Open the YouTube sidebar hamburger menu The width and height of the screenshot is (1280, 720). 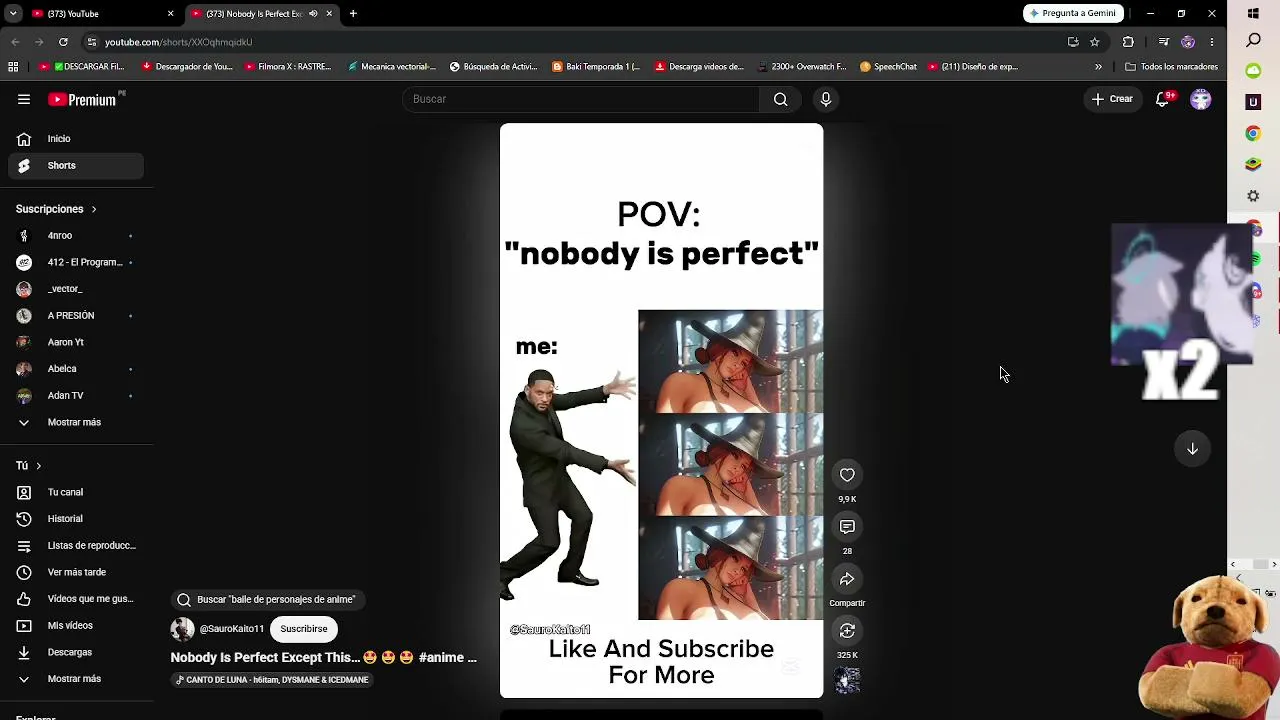[x=24, y=99]
